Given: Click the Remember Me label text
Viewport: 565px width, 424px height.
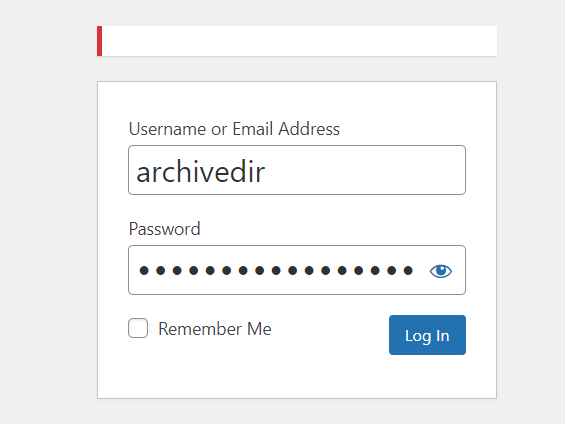Looking at the screenshot, I should [215, 329].
